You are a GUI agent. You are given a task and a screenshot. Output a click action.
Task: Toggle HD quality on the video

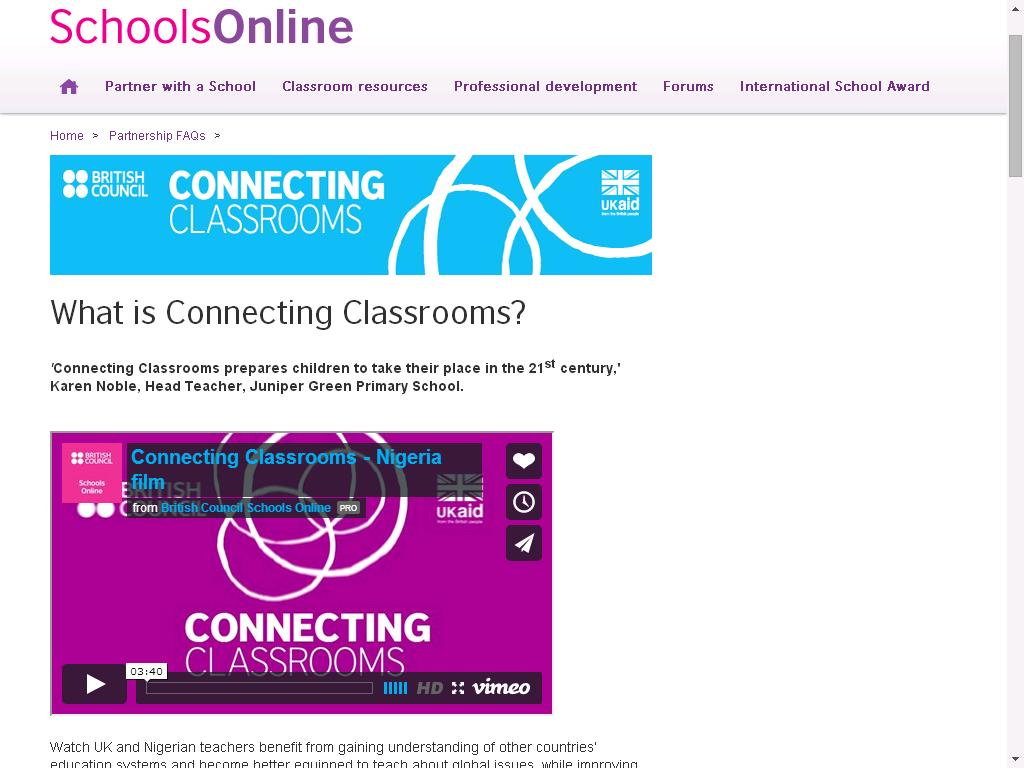430,688
